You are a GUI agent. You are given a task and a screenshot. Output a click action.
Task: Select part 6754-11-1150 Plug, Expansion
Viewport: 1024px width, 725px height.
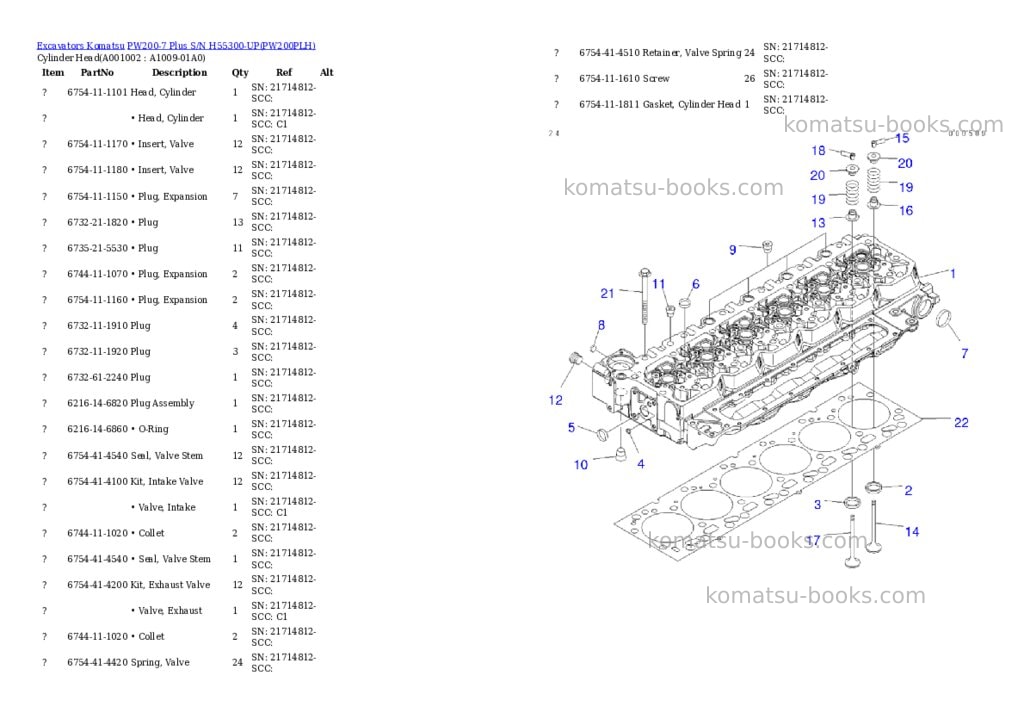137,196
